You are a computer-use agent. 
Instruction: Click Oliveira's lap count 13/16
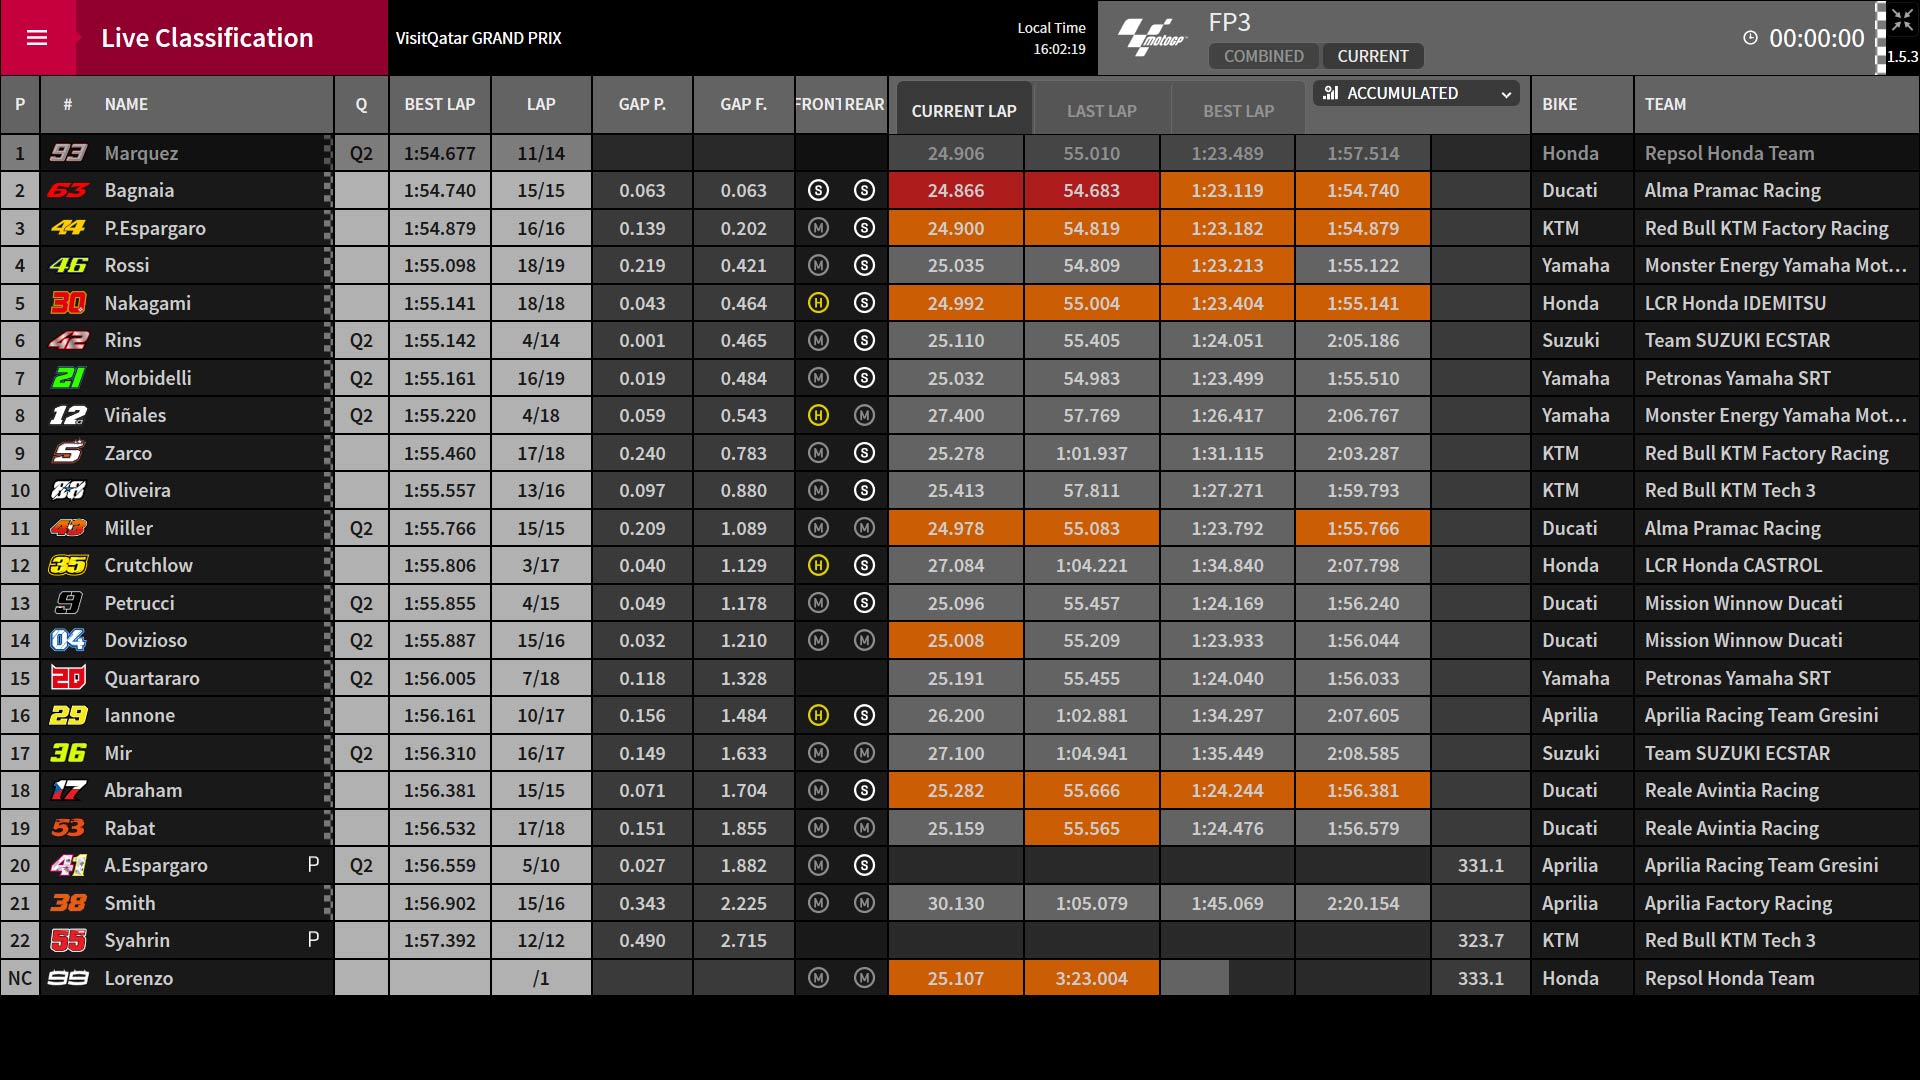pyautogui.click(x=541, y=490)
